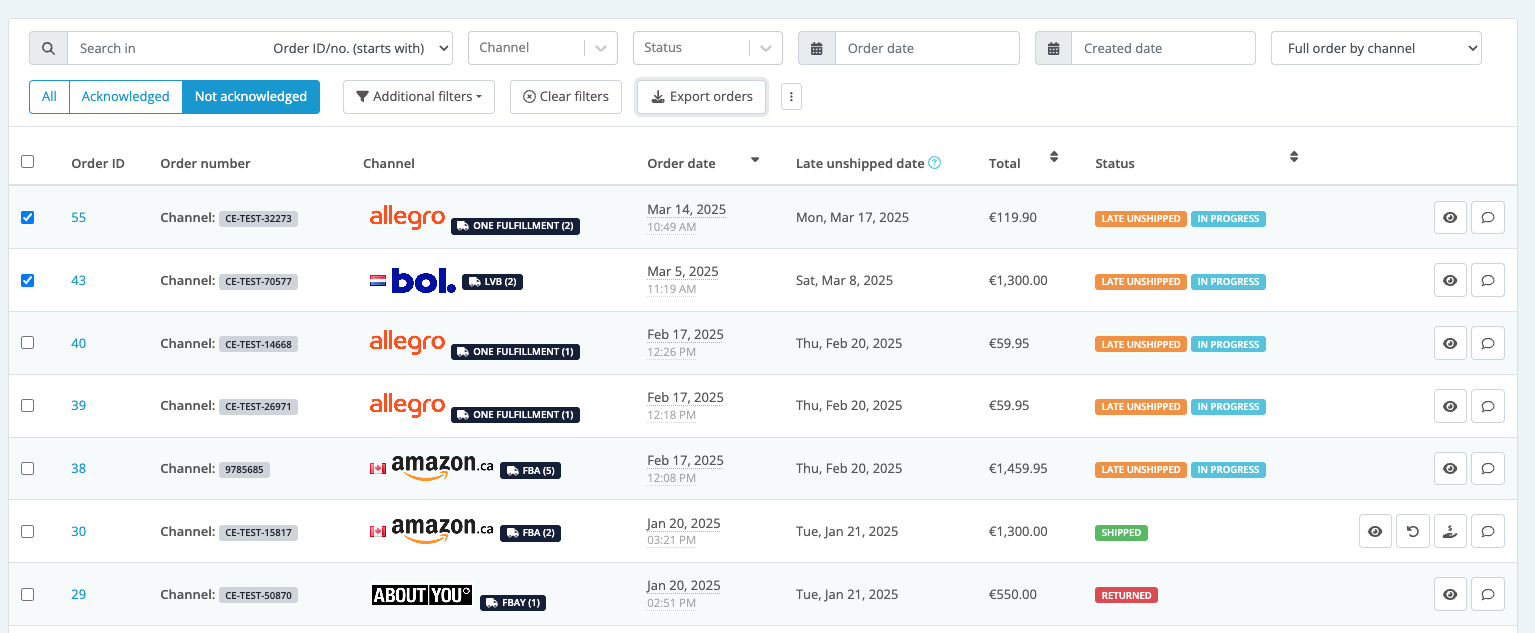Click the bol. channel logo
This screenshot has width=1535, height=633.
[423, 281]
